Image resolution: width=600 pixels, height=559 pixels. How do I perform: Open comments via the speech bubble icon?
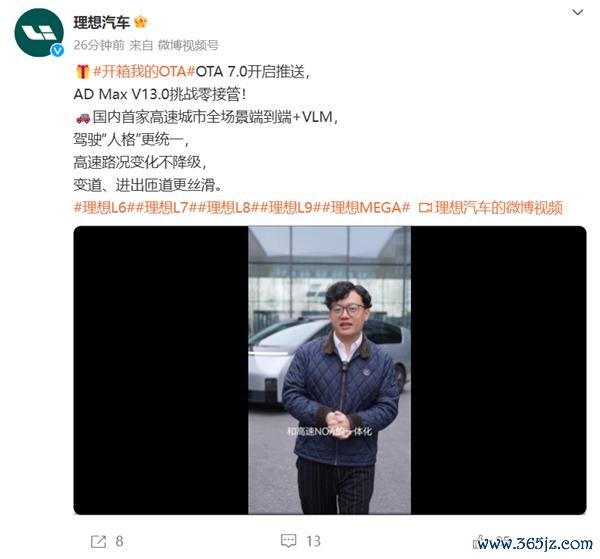tap(288, 541)
